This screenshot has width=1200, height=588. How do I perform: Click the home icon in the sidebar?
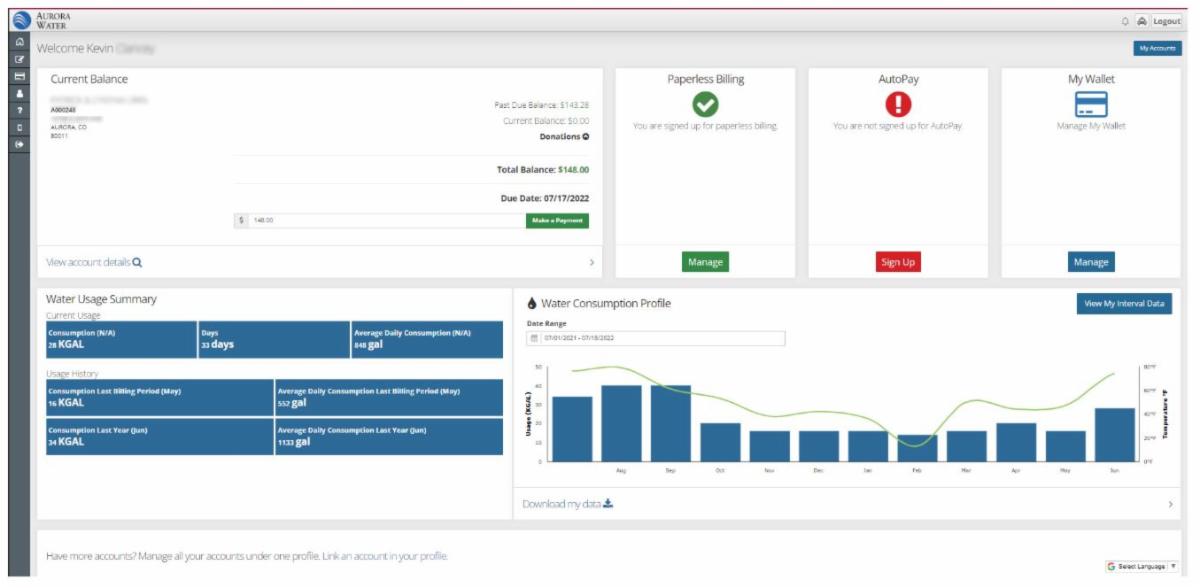pyautogui.click(x=18, y=42)
